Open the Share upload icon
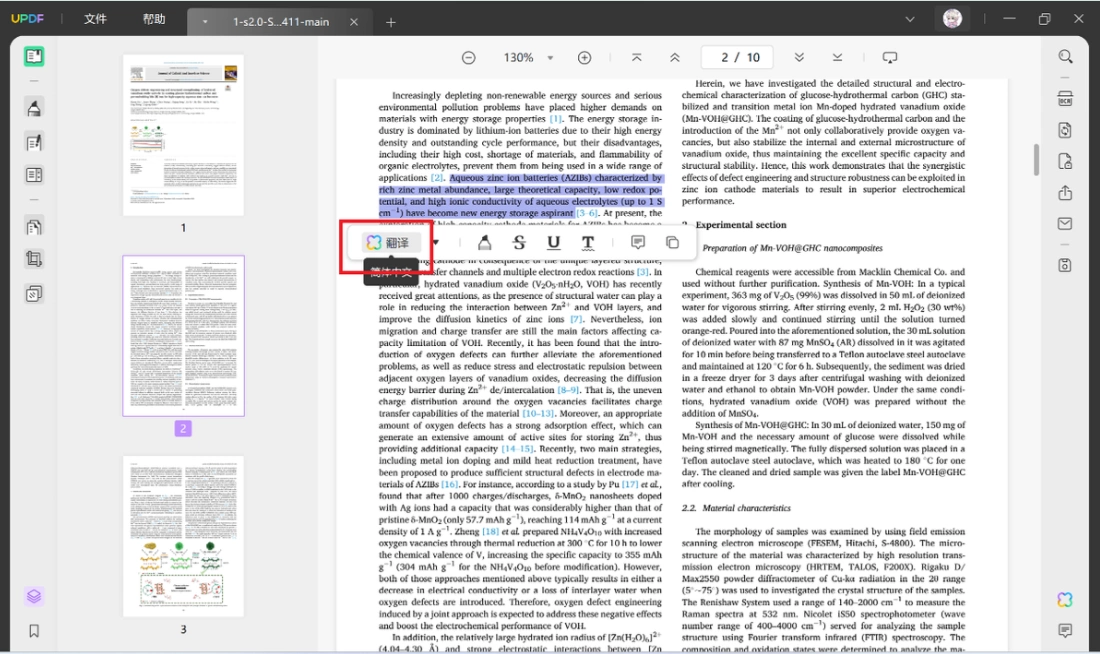This screenshot has width=1100, height=654. coord(1065,193)
